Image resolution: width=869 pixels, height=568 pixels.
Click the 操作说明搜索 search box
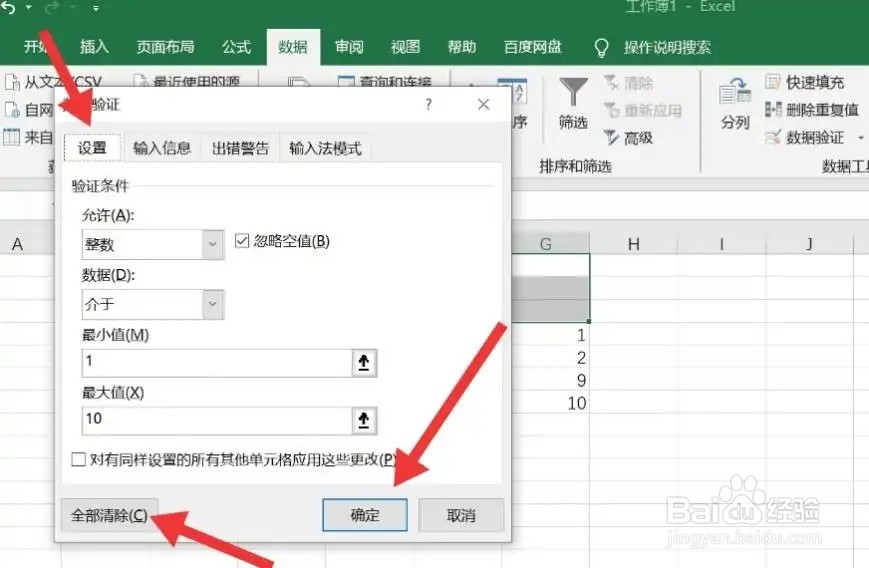coord(667,48)
